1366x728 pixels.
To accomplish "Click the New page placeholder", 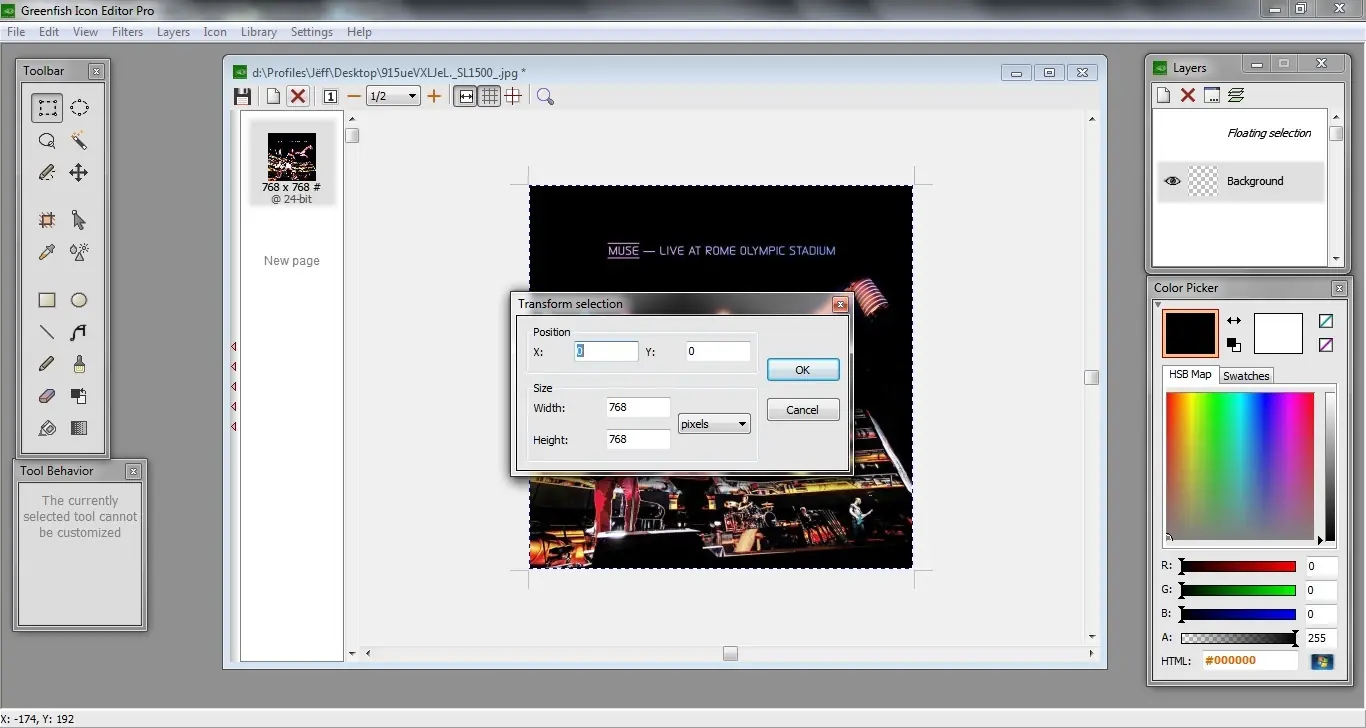I will 292,261.
